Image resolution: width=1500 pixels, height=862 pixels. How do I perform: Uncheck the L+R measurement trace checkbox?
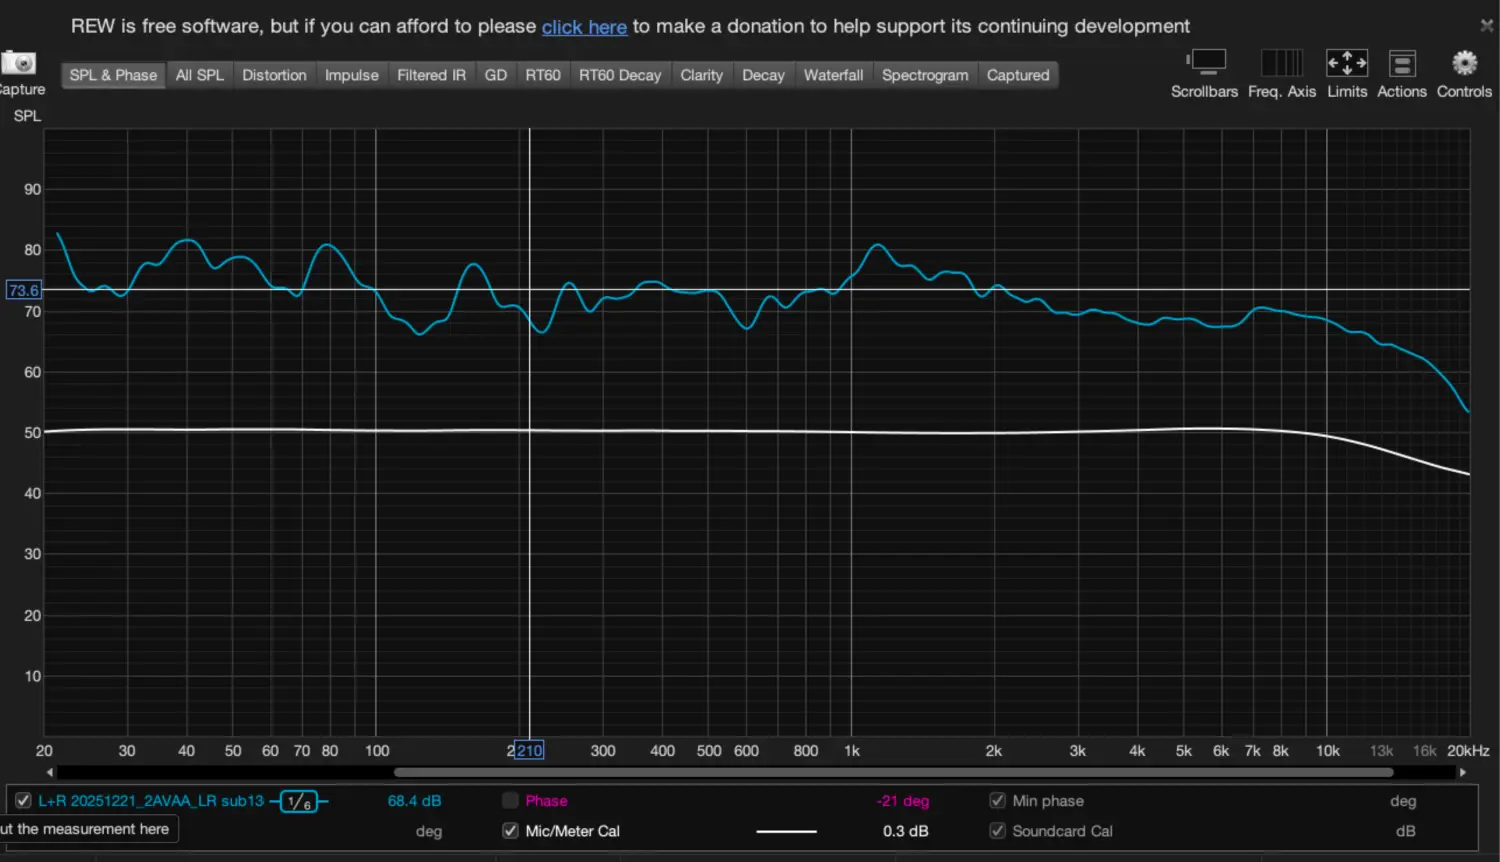tap(23, 801)
